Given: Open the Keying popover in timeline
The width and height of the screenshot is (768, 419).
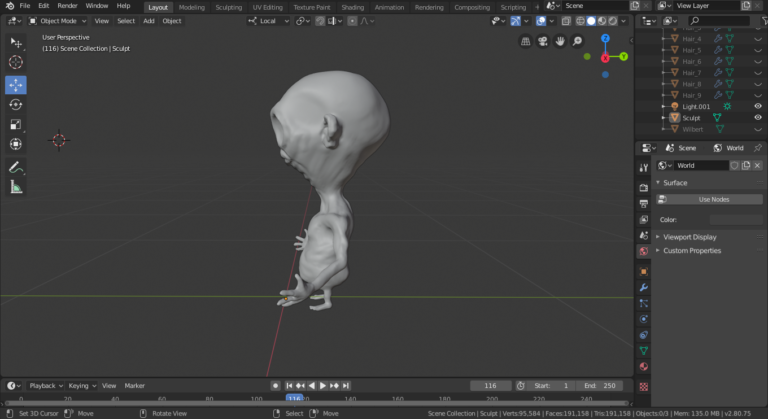Looking at the screenshot, I should [79, 385].
